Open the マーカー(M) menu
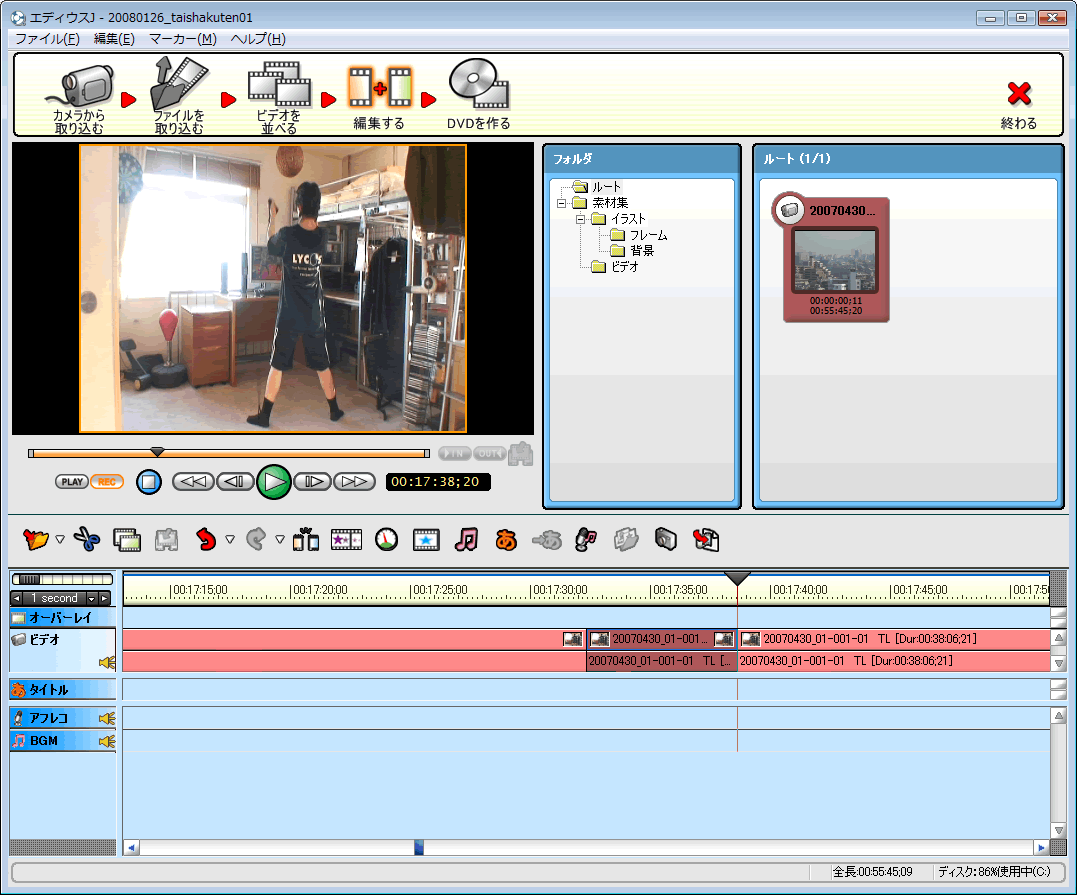This screenshot has width=1077, height=895. [182, 39]
